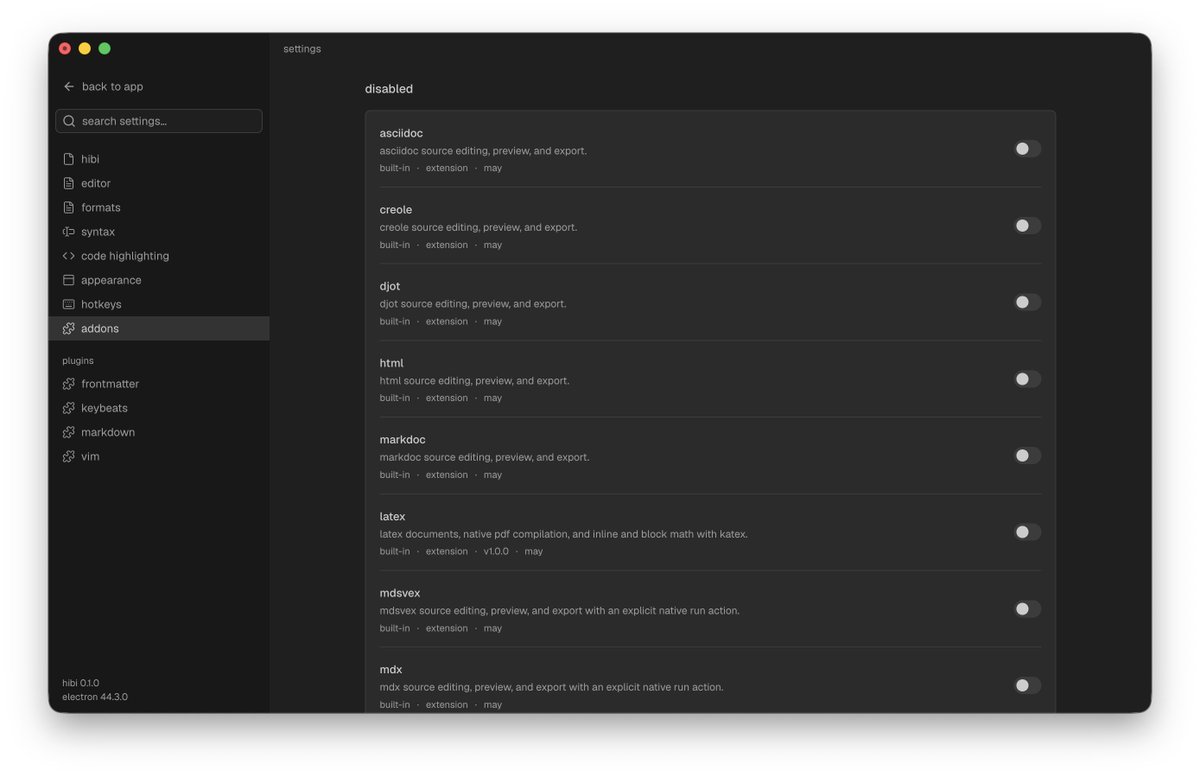This screenshot has height=777, width=1200.
Task: Click the html extension name
Action: click(x=391, y=363)
